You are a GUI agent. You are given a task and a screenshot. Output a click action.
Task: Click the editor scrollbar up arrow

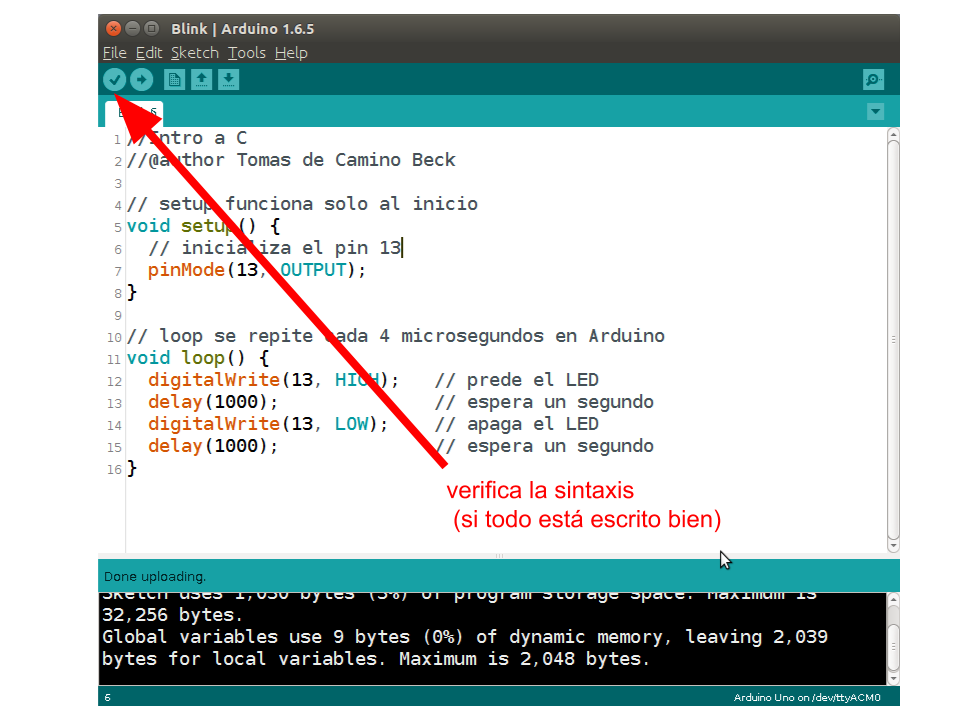[x=893, y=134]
